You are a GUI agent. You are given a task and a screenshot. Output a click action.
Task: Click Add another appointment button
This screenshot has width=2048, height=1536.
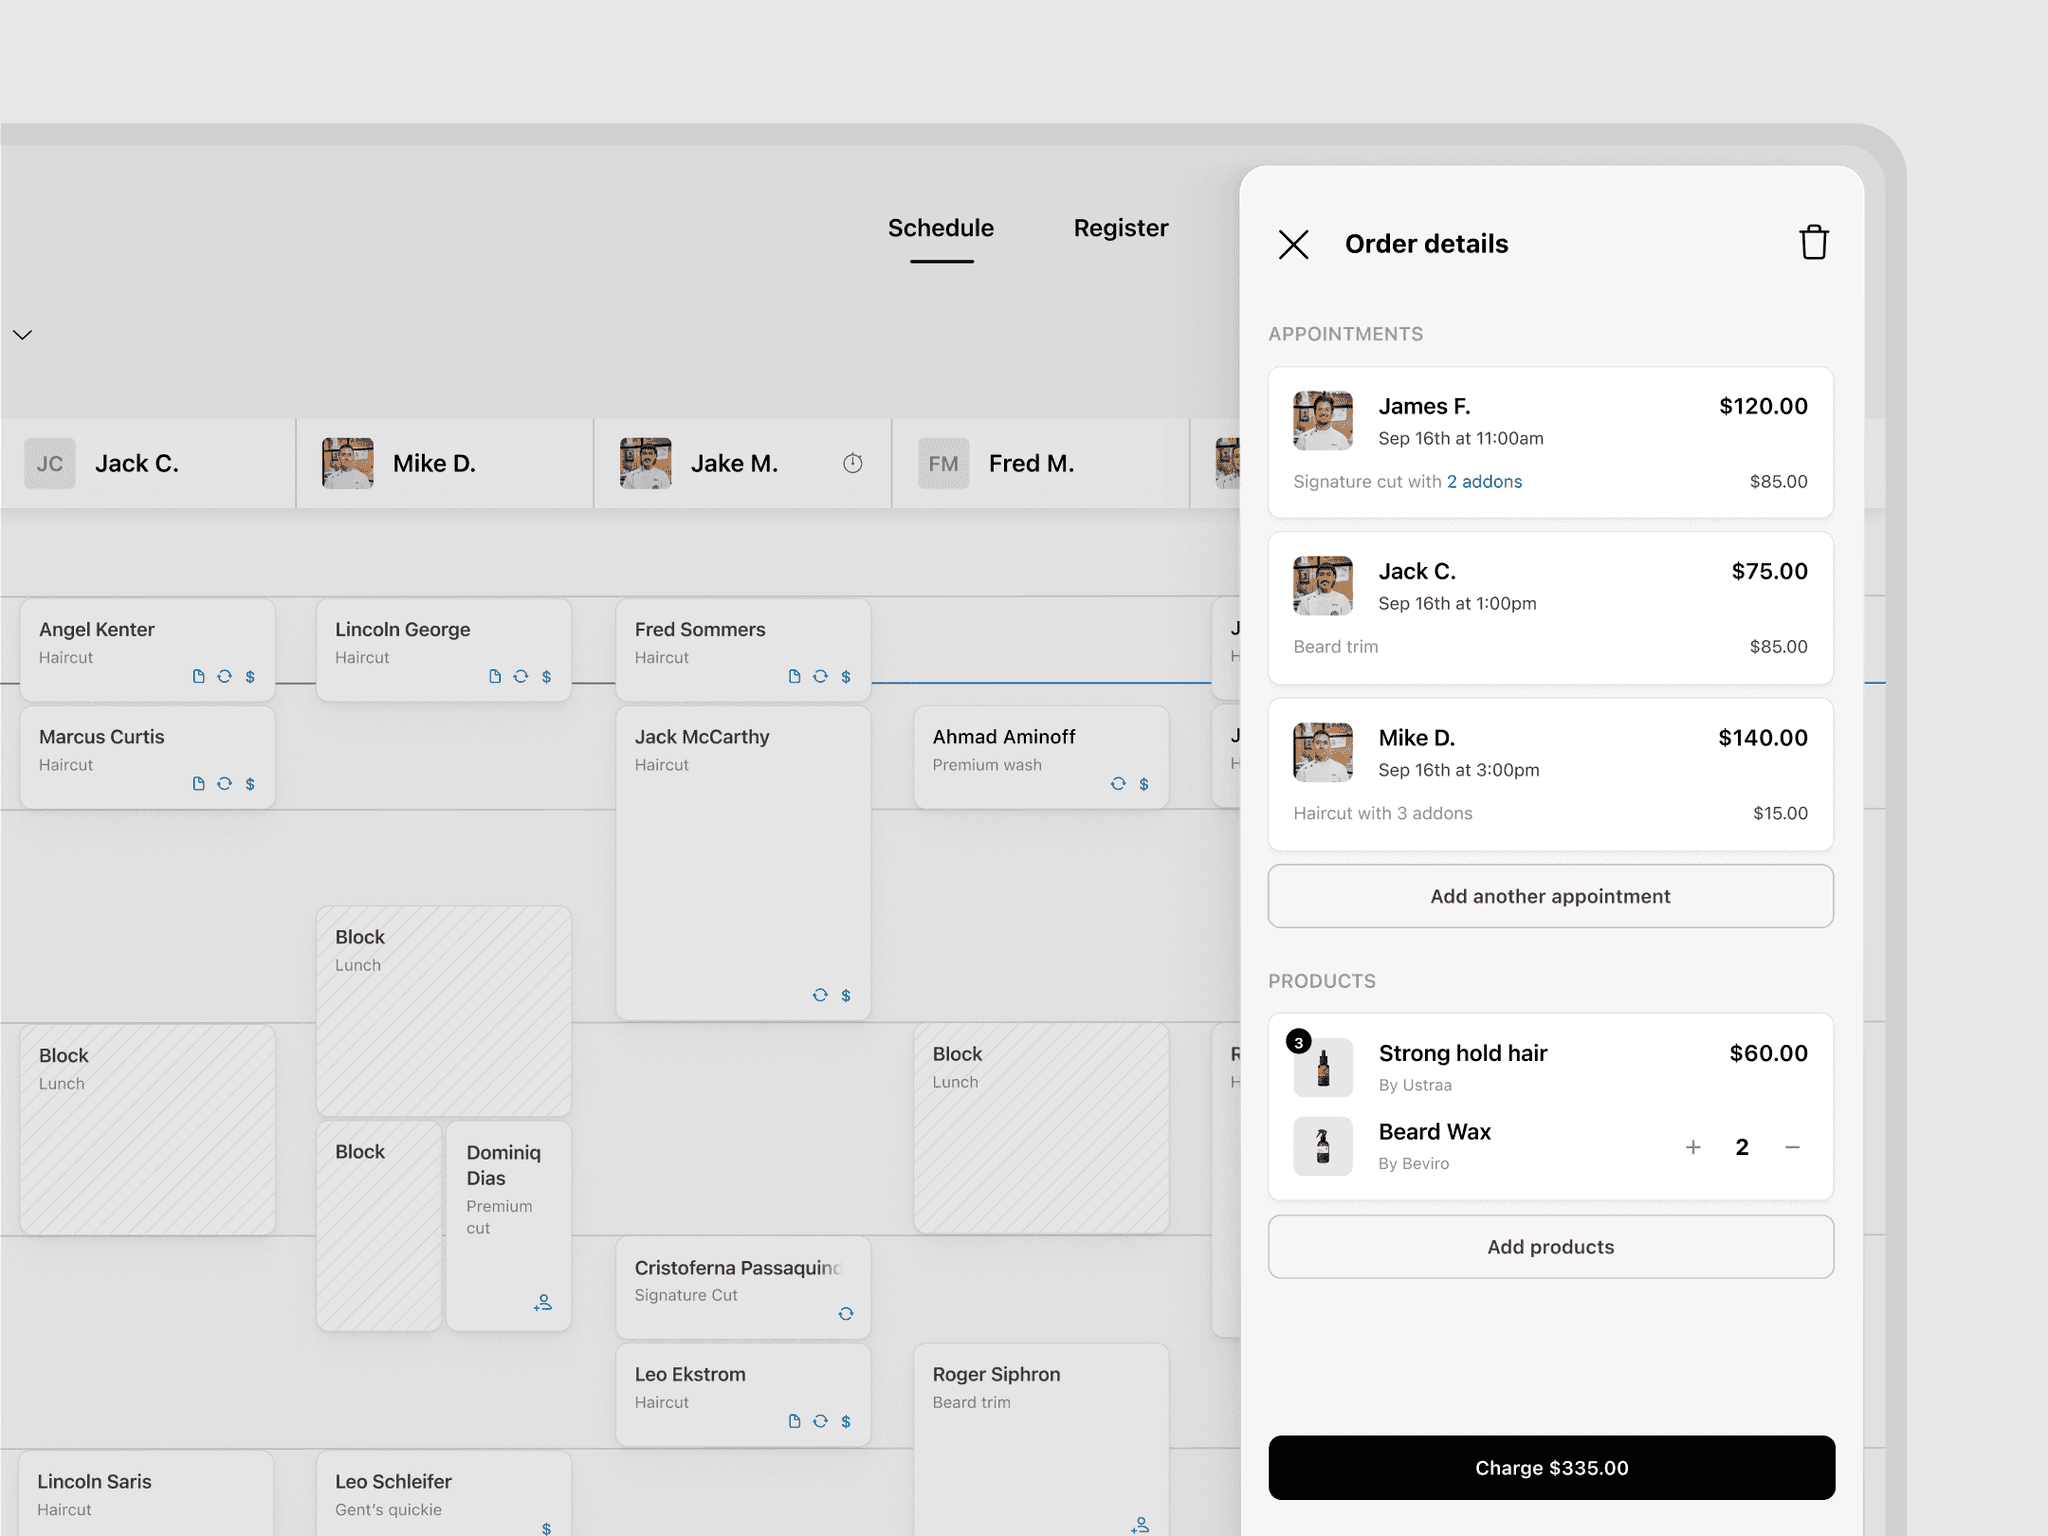[x=1550, y=896]
